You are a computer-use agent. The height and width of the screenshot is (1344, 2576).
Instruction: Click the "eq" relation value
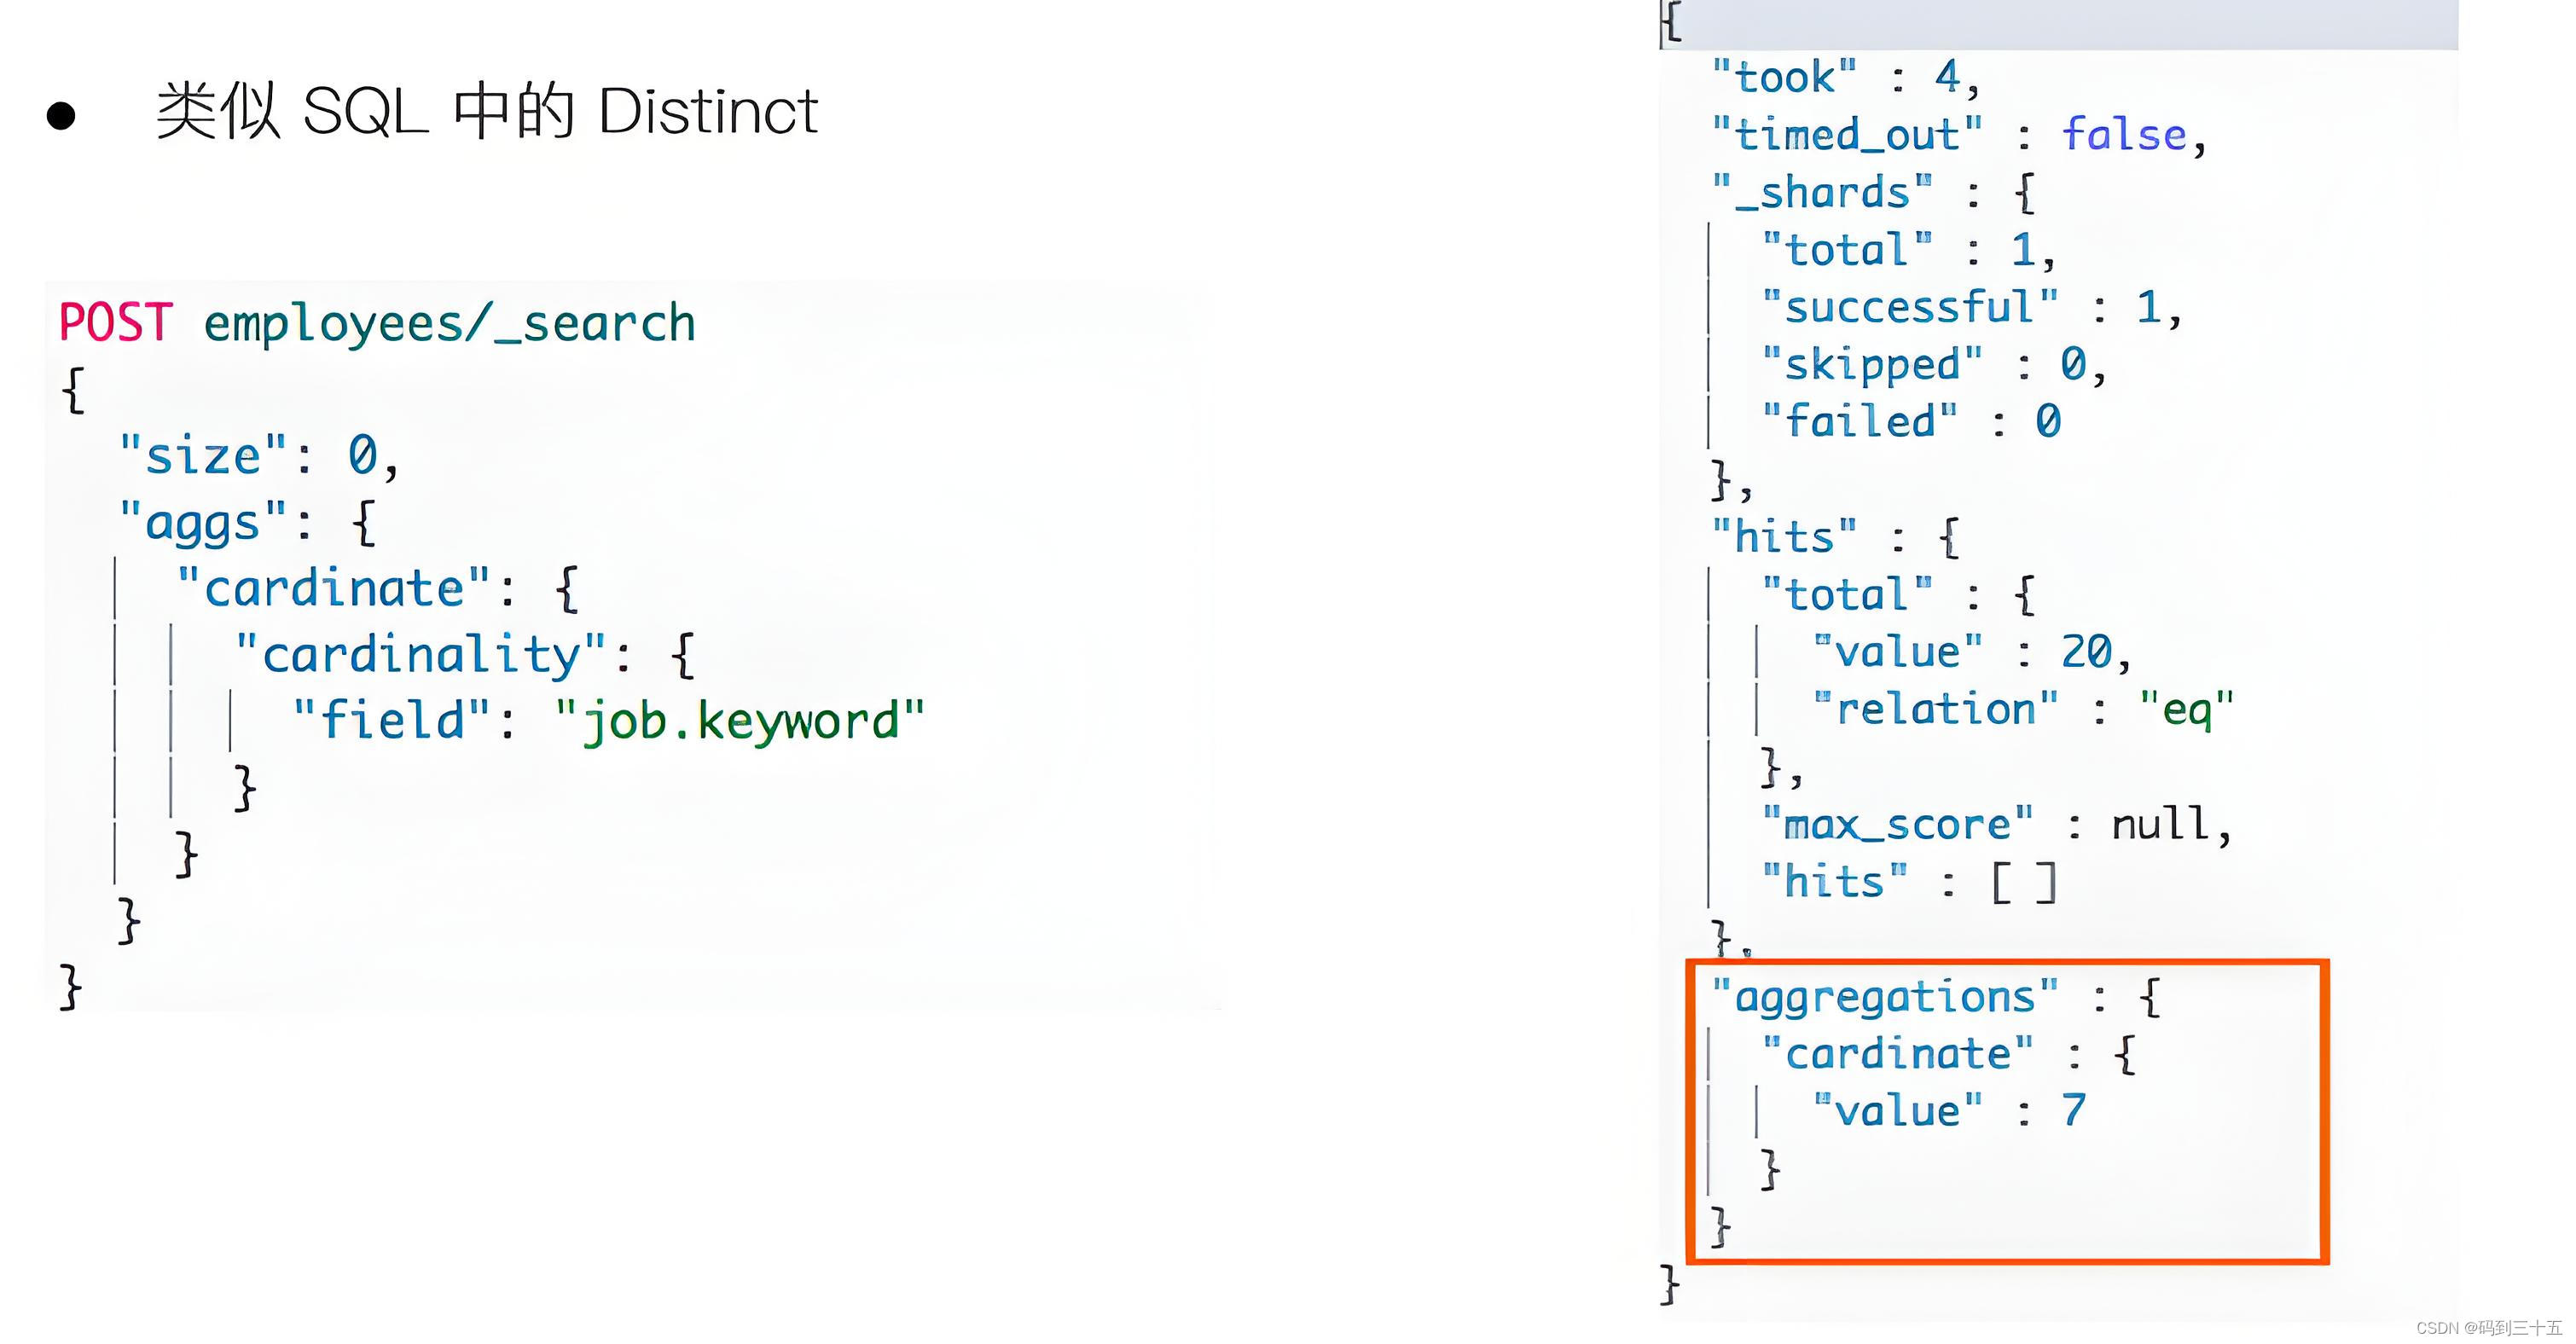(2186, 710)
